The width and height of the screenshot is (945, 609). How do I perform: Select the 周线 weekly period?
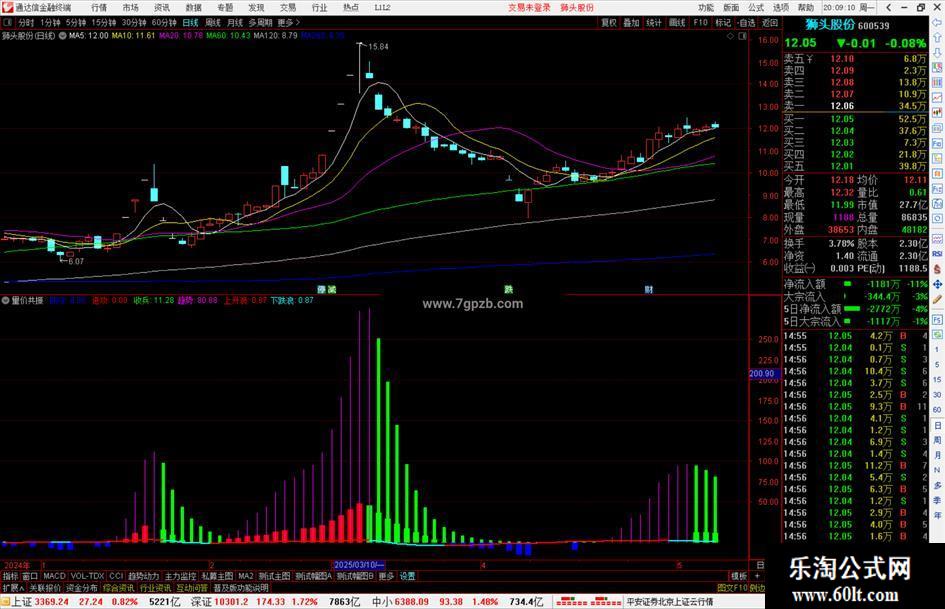pyautogui.click(x=213, y=22)
